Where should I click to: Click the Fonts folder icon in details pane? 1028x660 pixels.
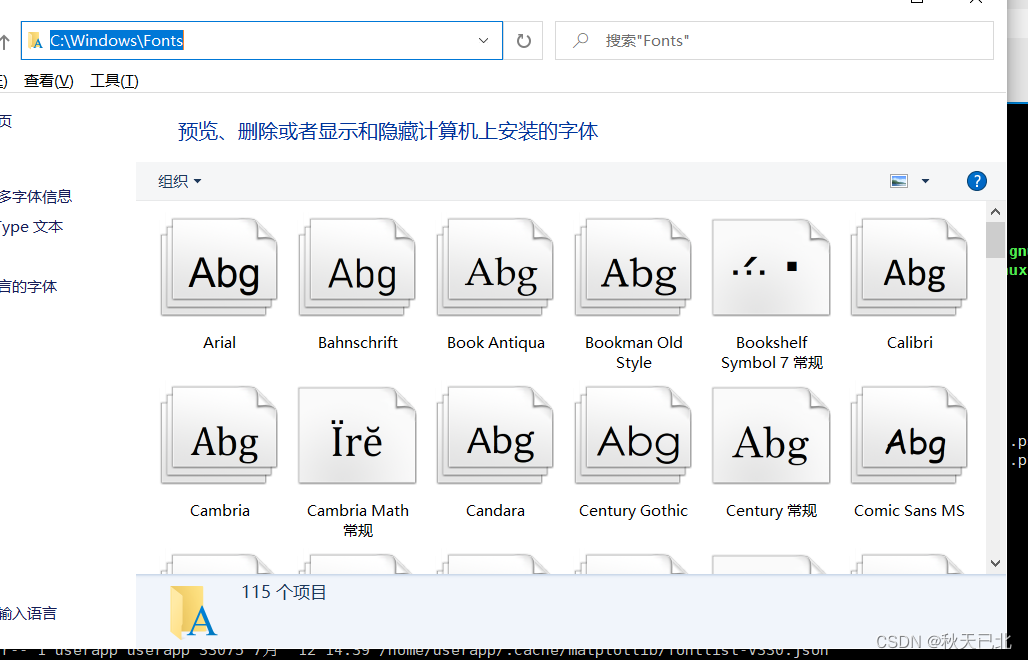click(x=193, y=611)
